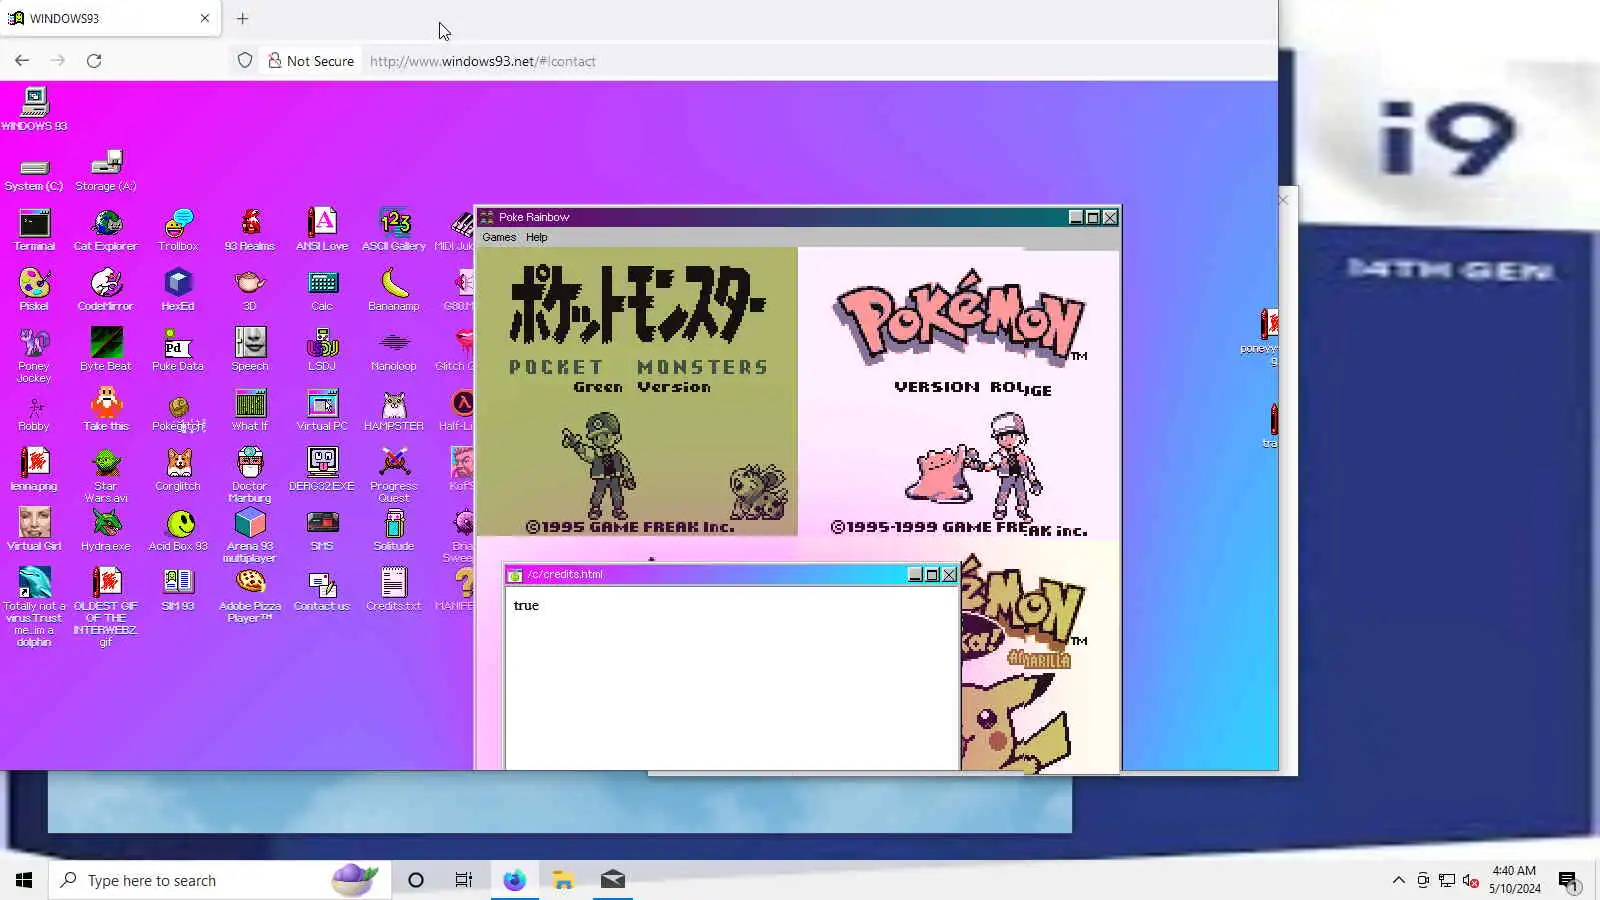Open the Windows Start menu

(24, 880)
